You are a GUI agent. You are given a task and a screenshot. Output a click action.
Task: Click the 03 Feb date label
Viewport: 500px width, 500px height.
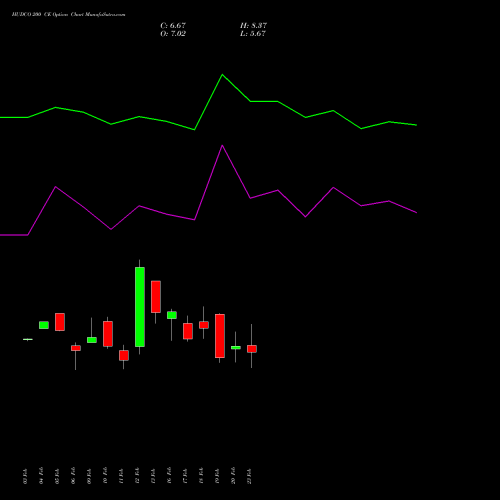pyautogui.click(x=25, y=476)
